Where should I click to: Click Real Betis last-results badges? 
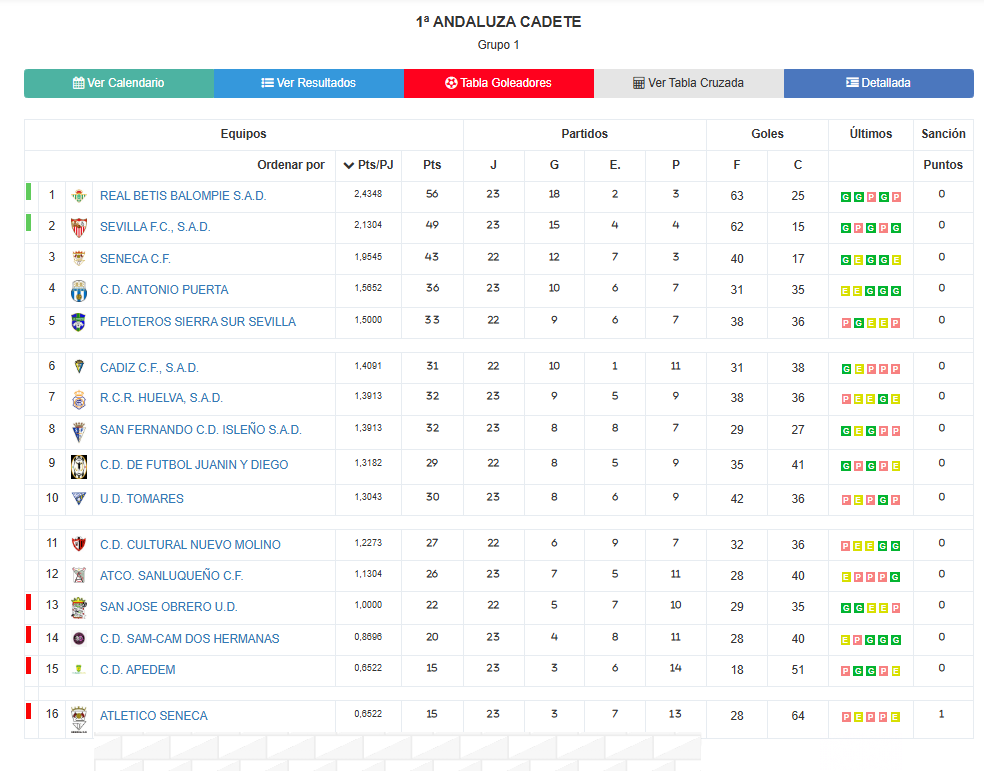pyautogui.click(x=870, y=197)
